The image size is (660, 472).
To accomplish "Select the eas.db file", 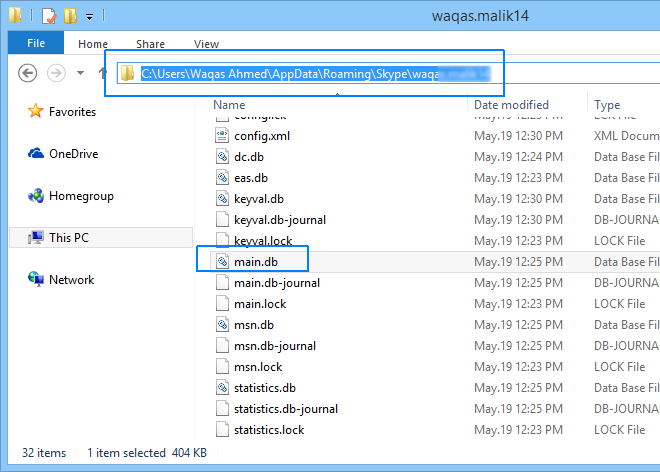I will coord(251,178).
